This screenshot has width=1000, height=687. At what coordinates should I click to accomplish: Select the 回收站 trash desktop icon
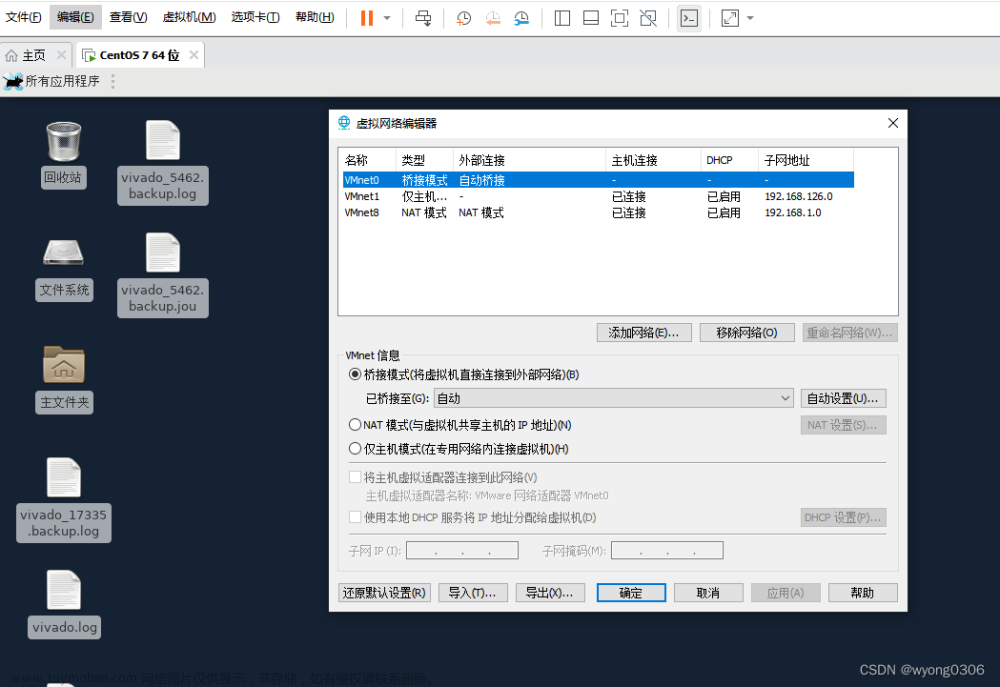click(64, 155)
